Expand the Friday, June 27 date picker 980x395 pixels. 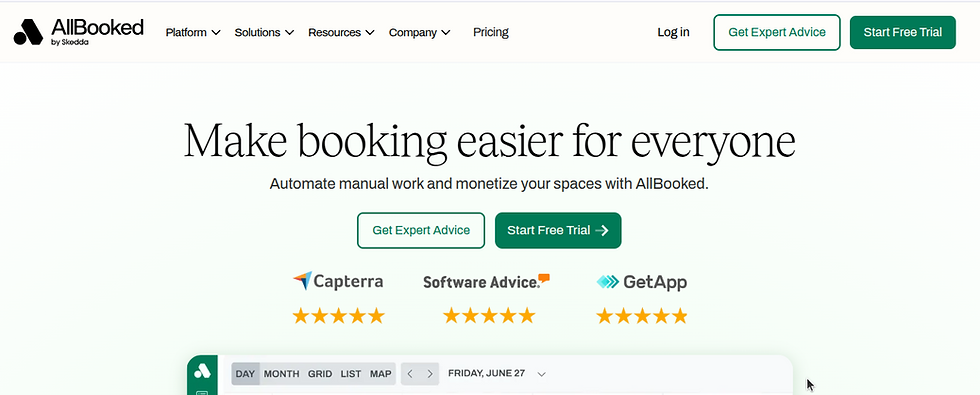click(x=498, y=374)
